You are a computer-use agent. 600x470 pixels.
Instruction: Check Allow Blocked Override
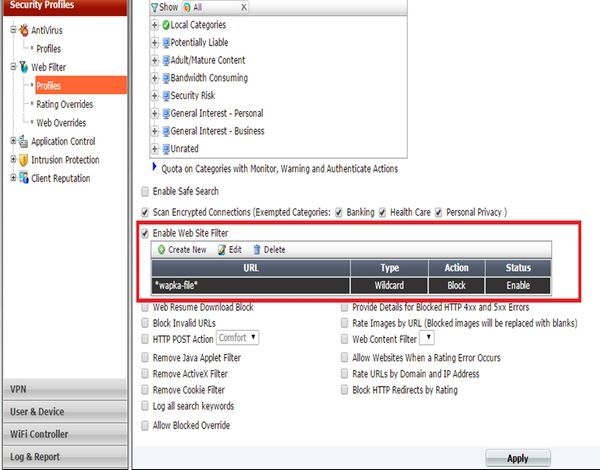[145, 425]
